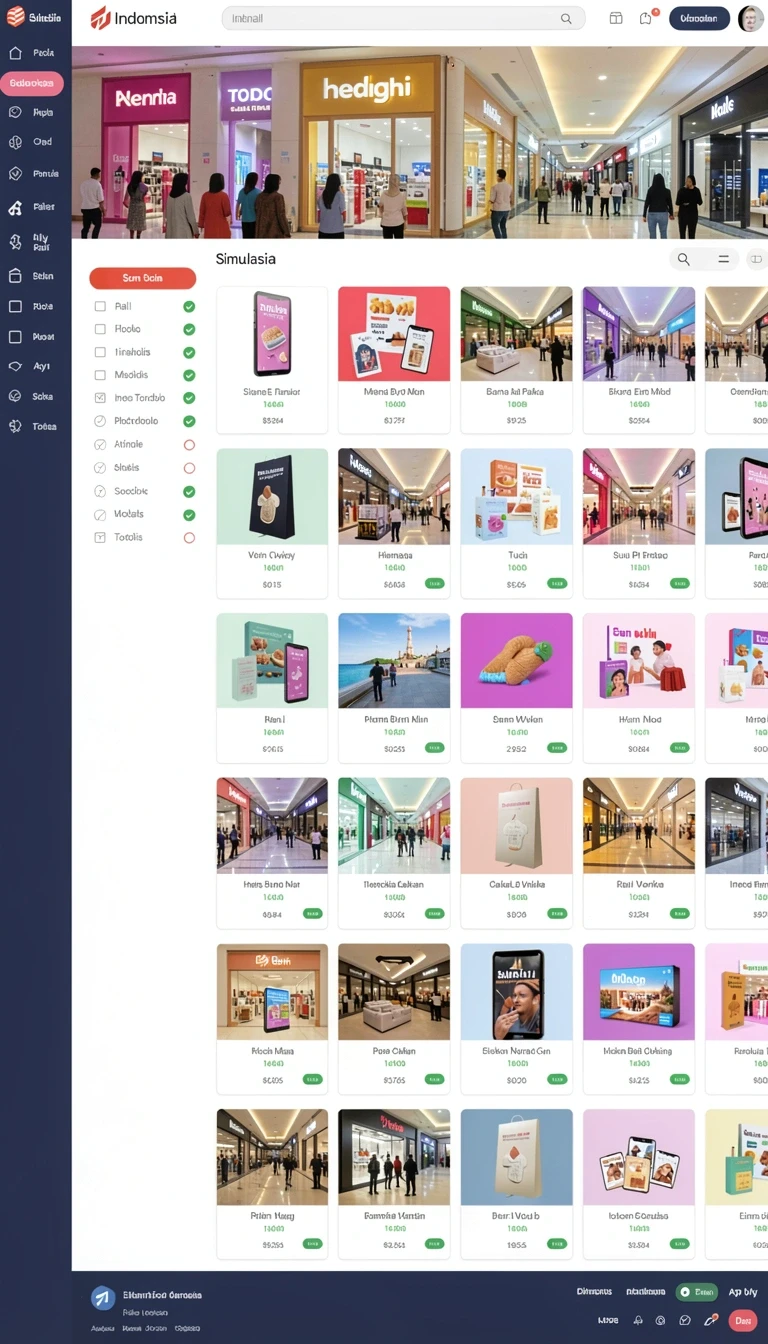The height and width of the screenshot is (1344, 768).
Task: Click the green pill button in footer
Action: pyautogui.click(x=697, y=1292)
